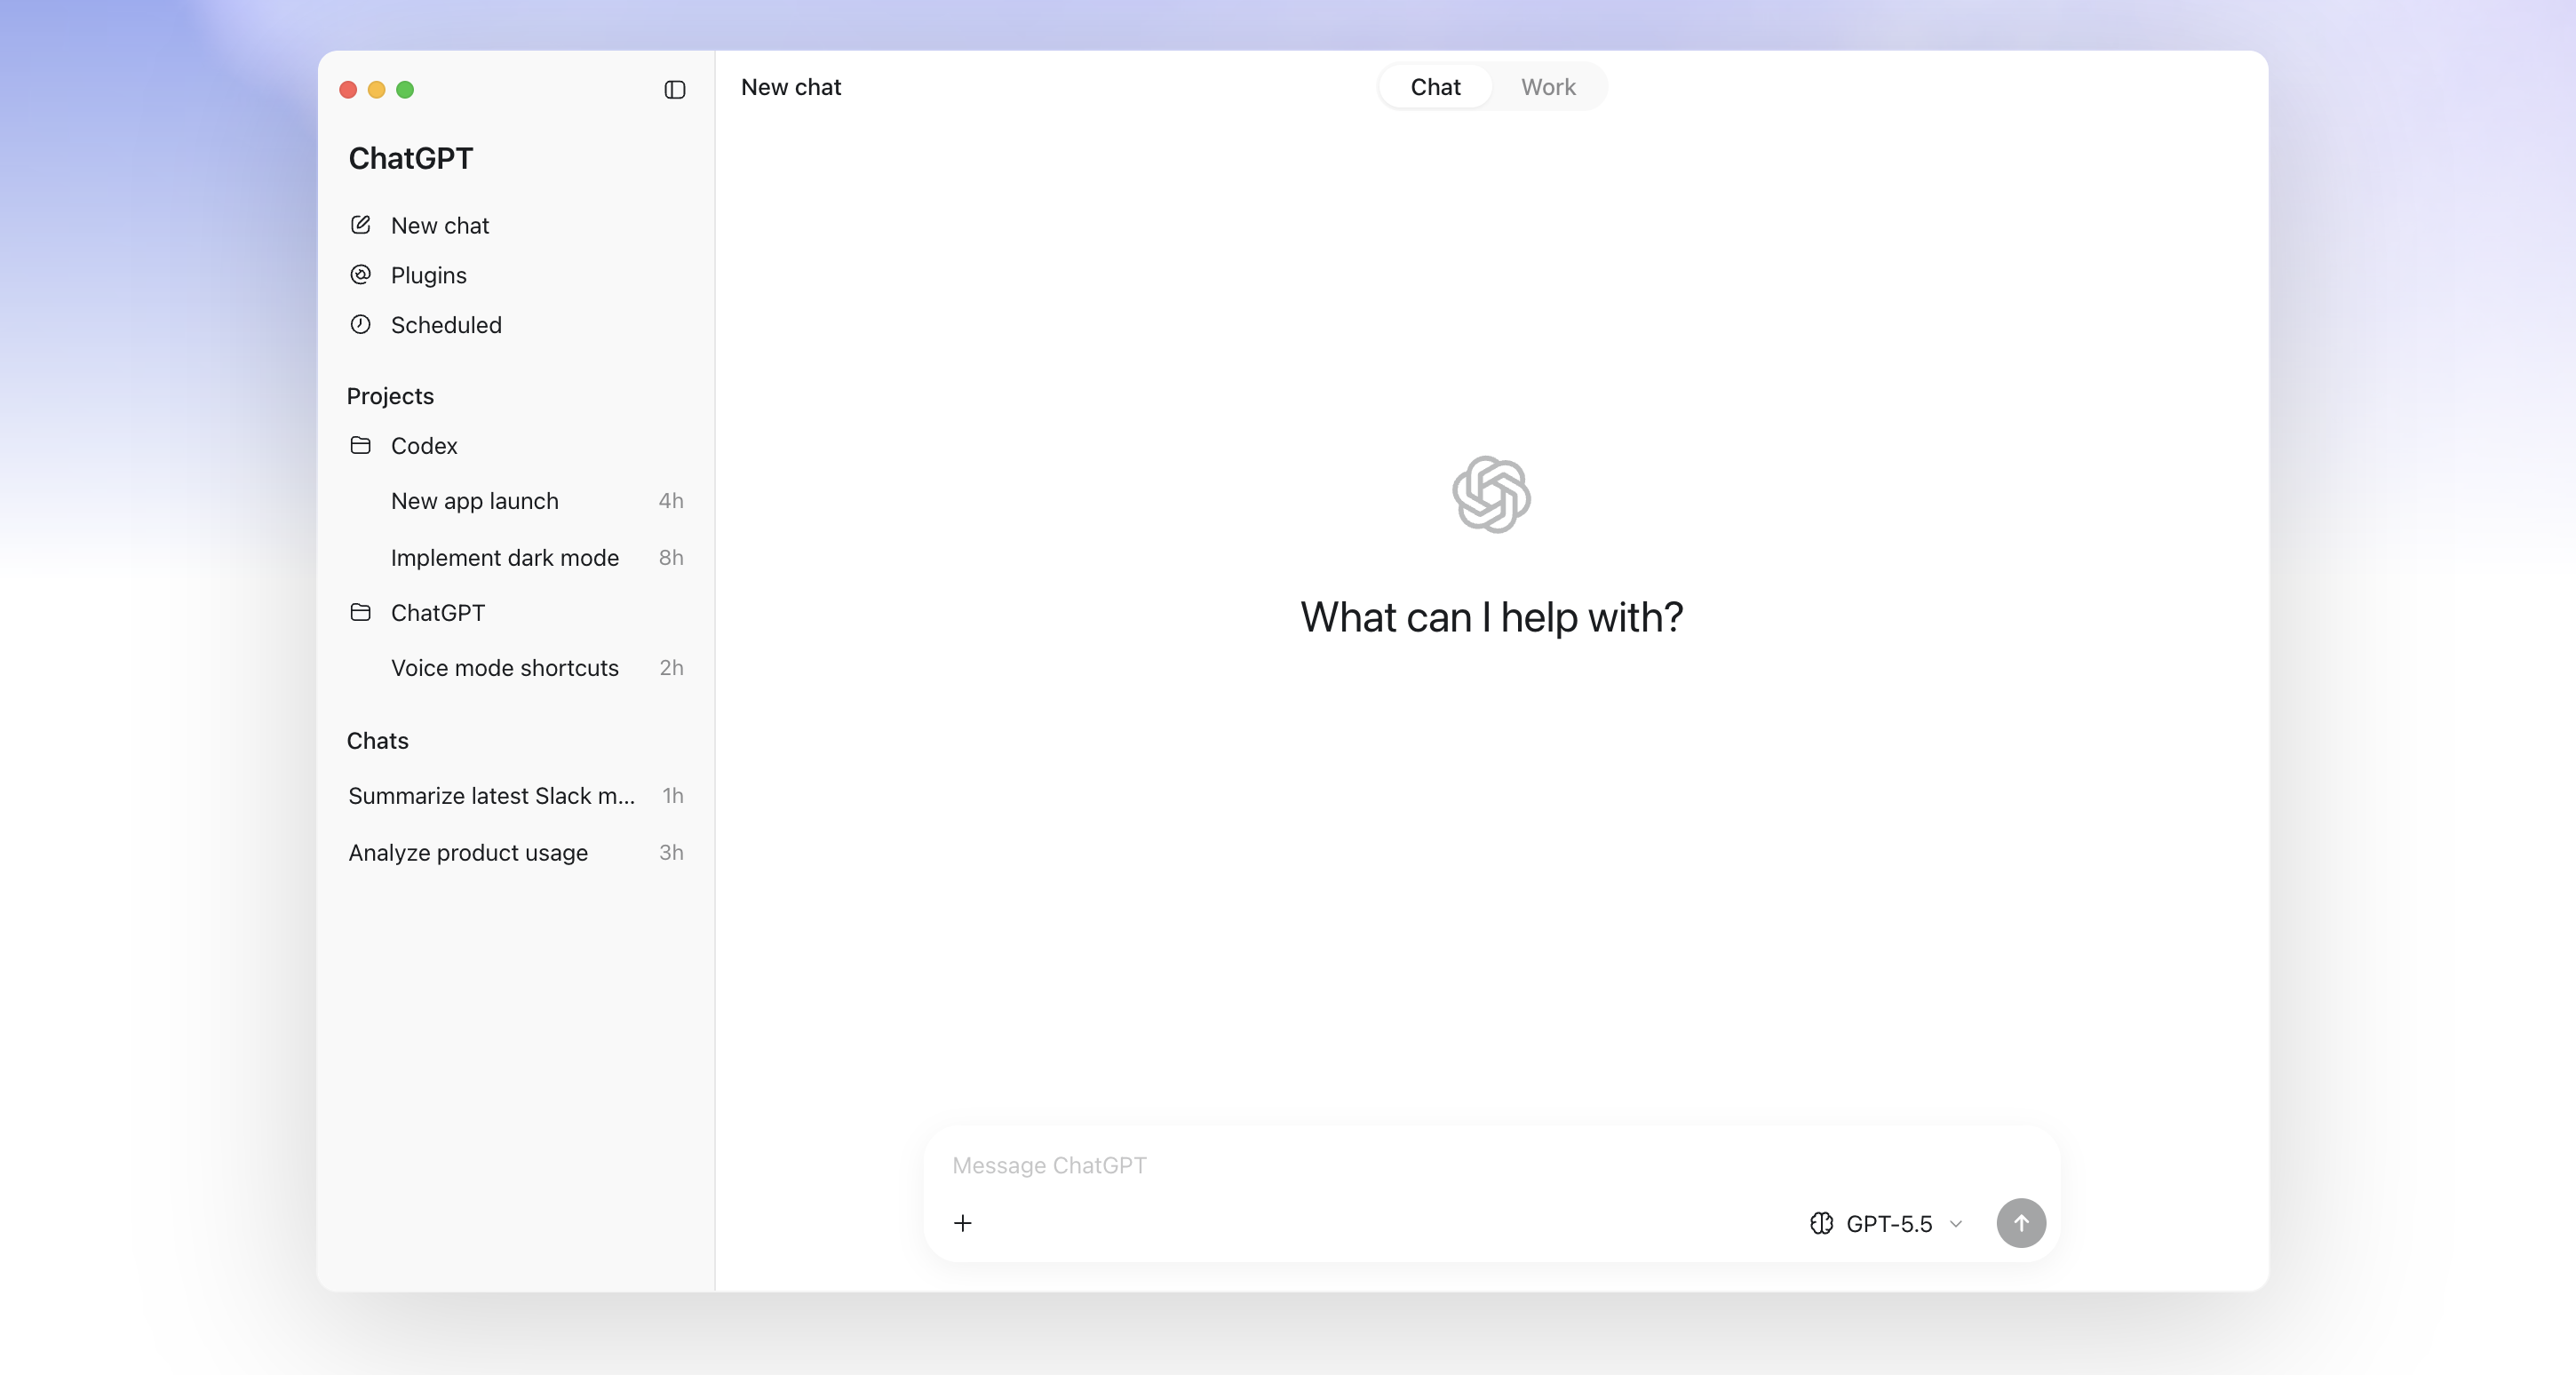Open the Implement dark mode chat
Screen dimensions: 2576x1375
[516, 558]
